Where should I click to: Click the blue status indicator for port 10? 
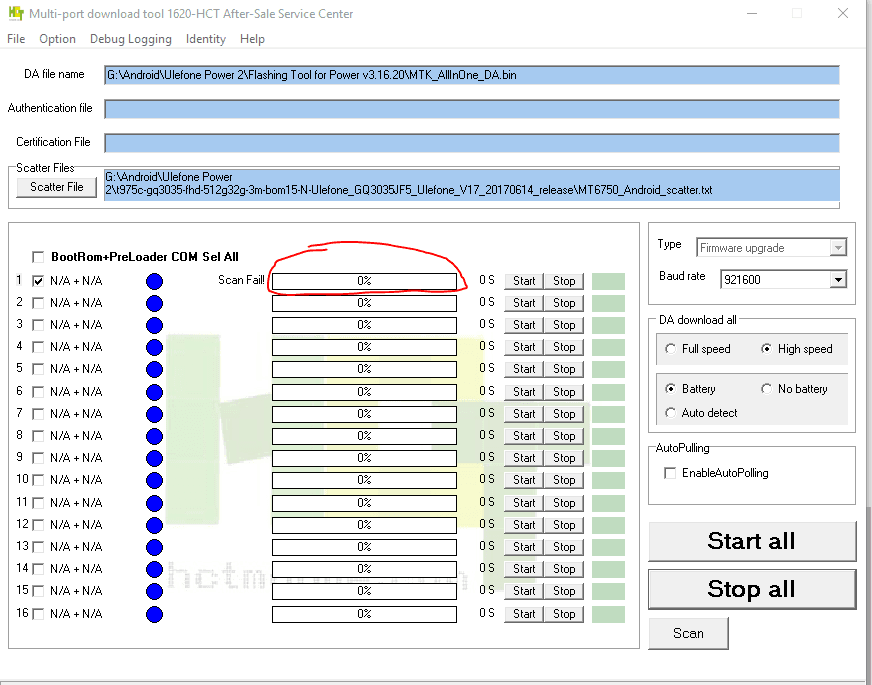tap(154, 480)
